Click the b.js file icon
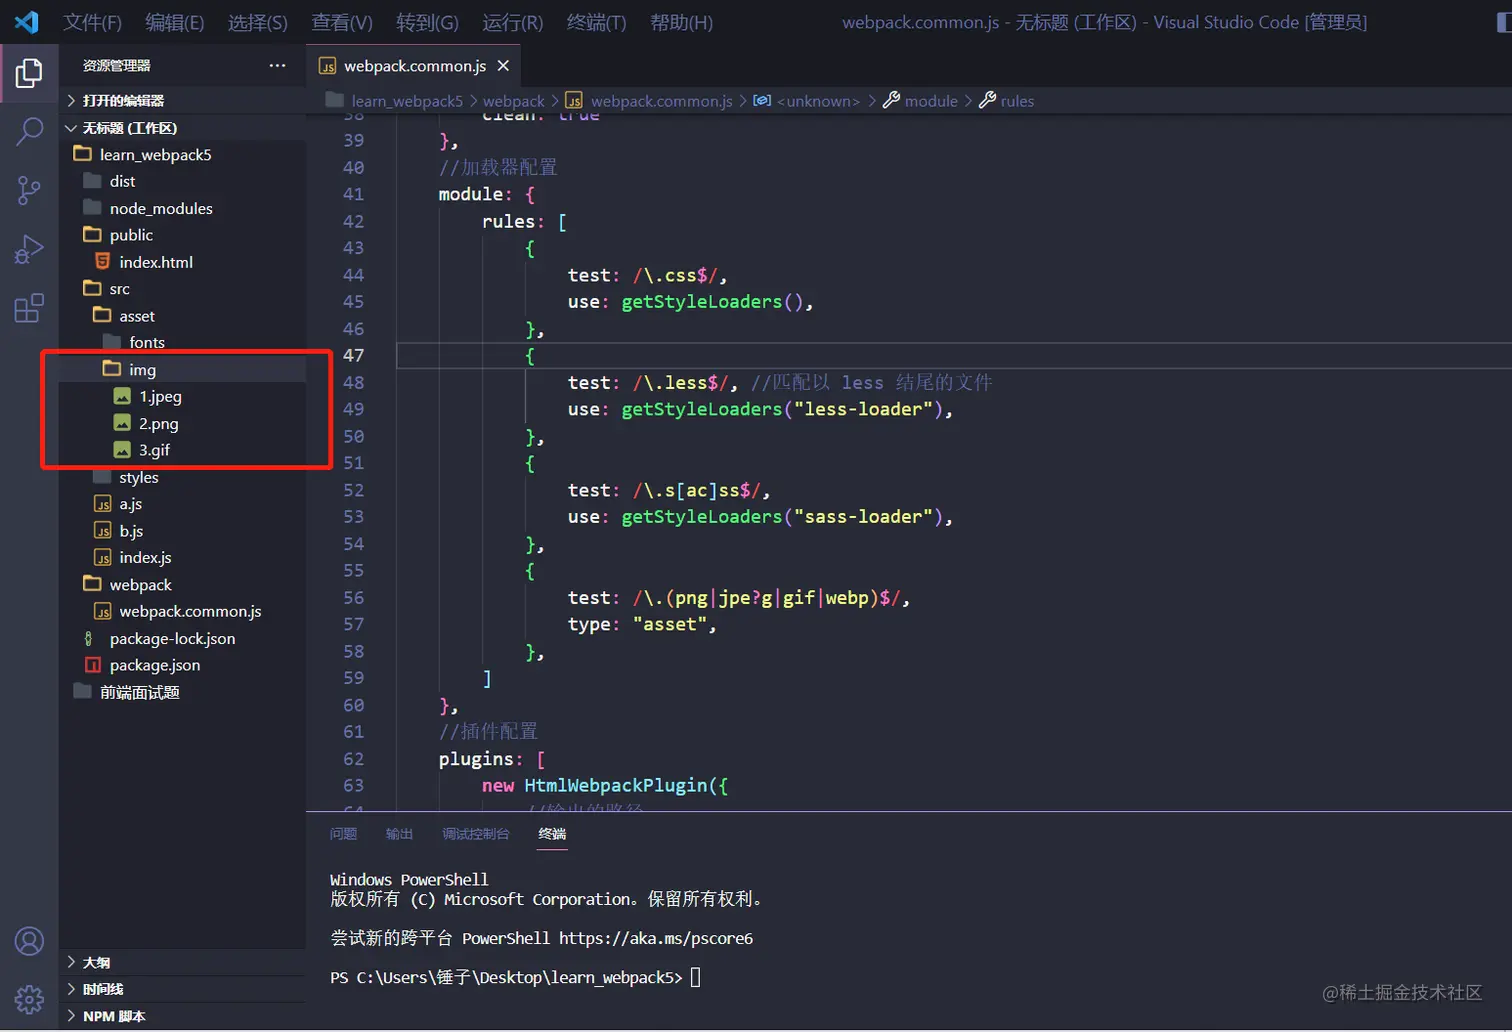1512x1032 pixels. 102,531
